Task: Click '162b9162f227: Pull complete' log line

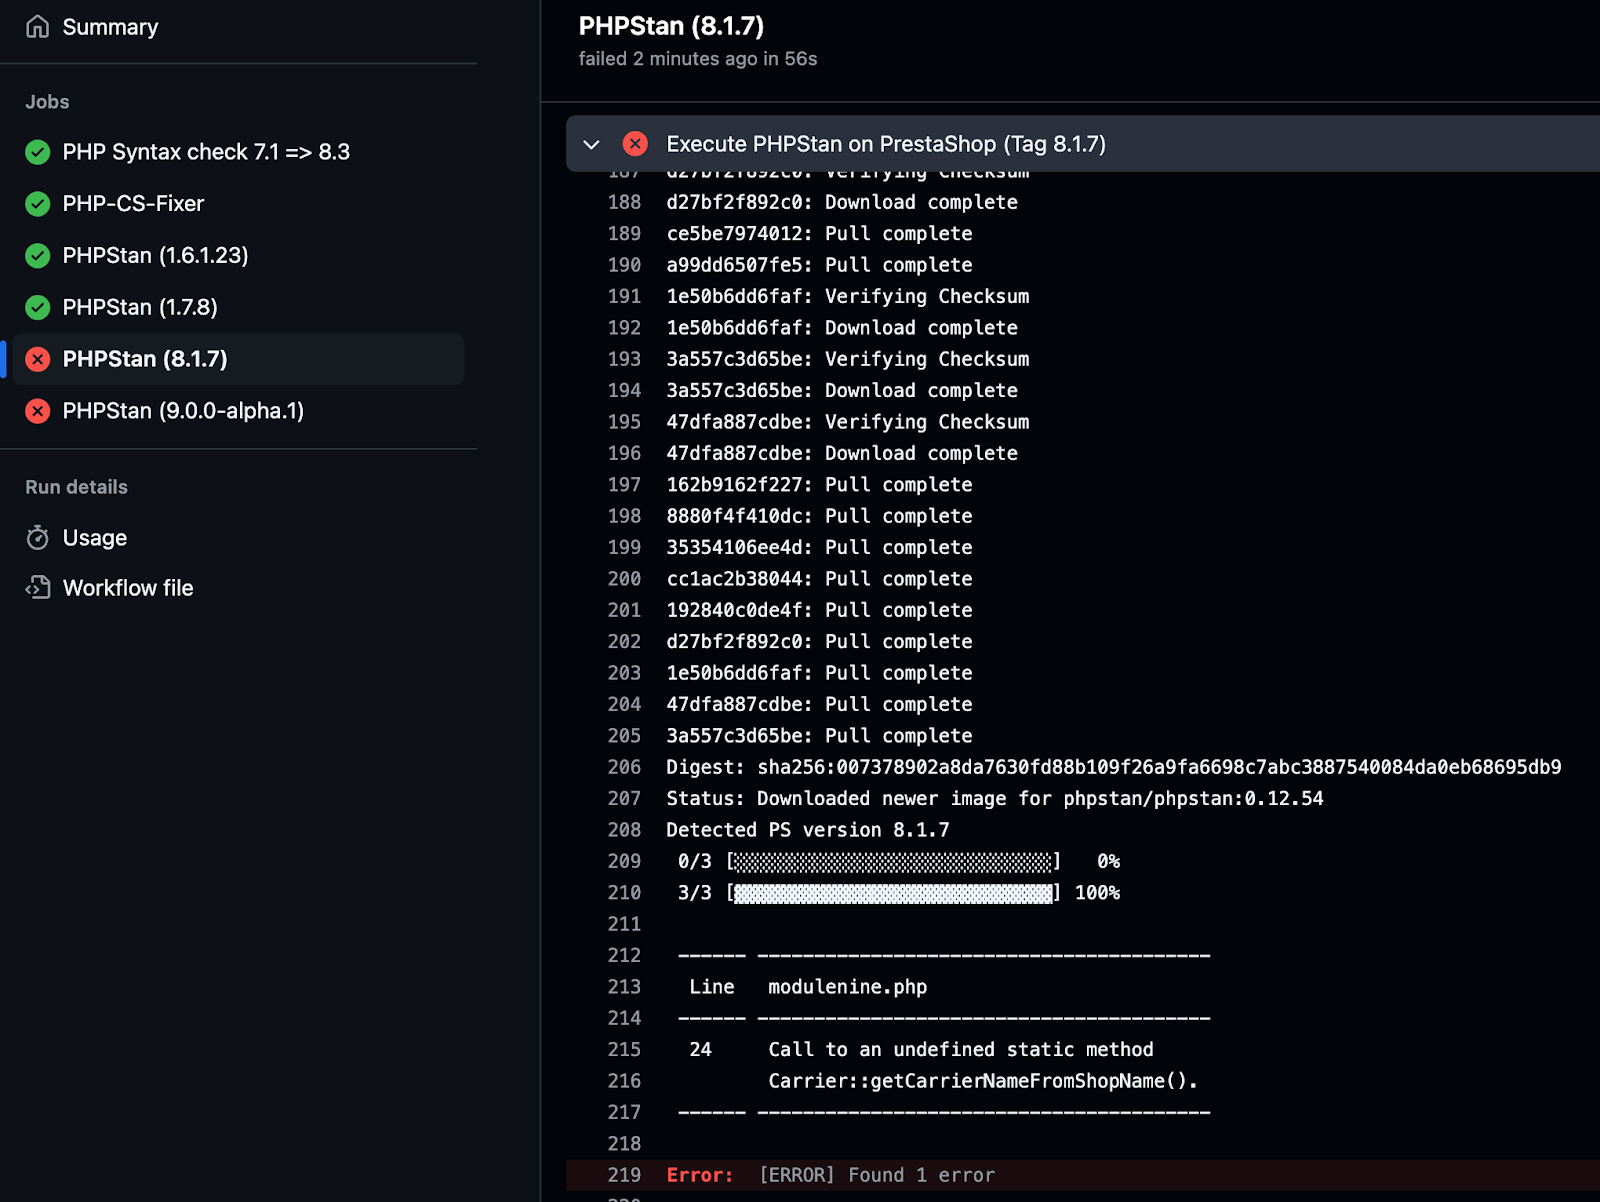Action: tap(819, 485)
